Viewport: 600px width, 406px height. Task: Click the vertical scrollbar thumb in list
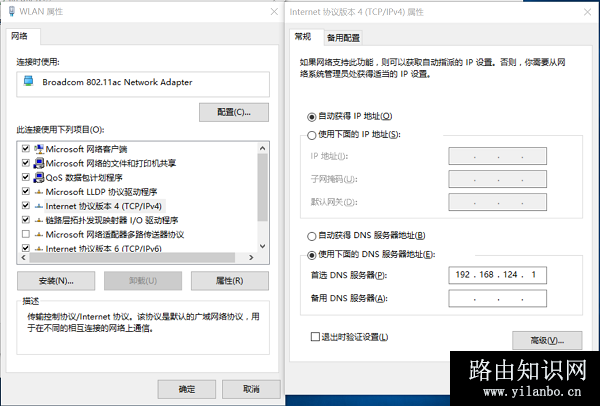click(x=262, y=188)
